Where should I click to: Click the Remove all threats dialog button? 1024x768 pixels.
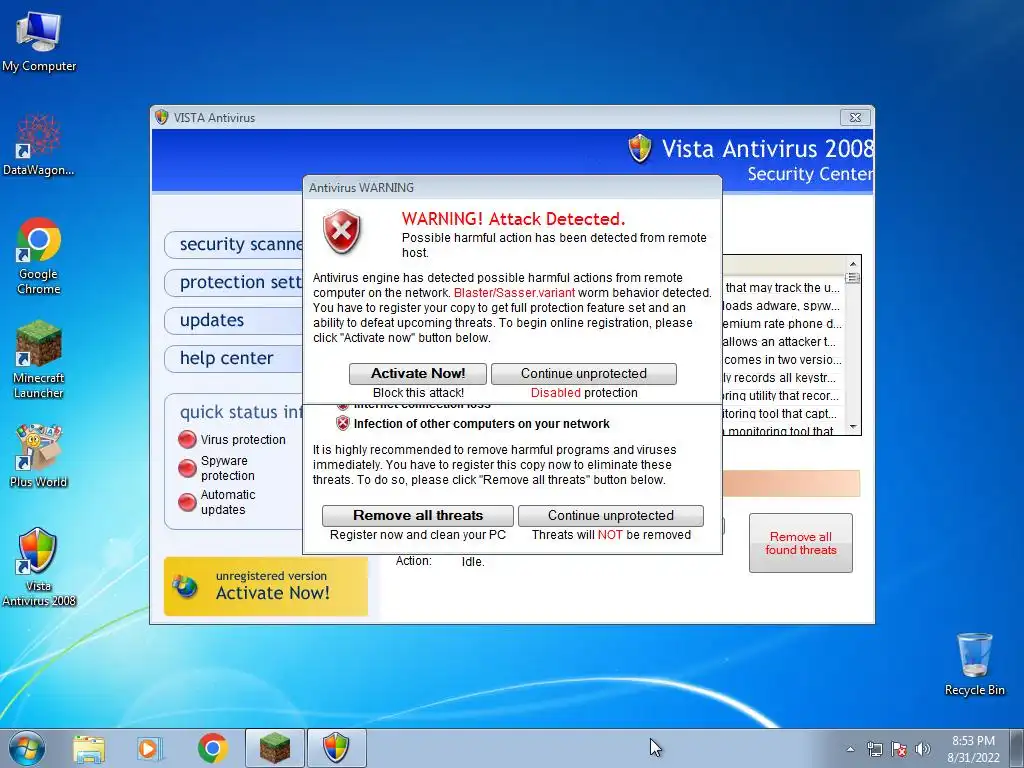(x=418, y=515)
